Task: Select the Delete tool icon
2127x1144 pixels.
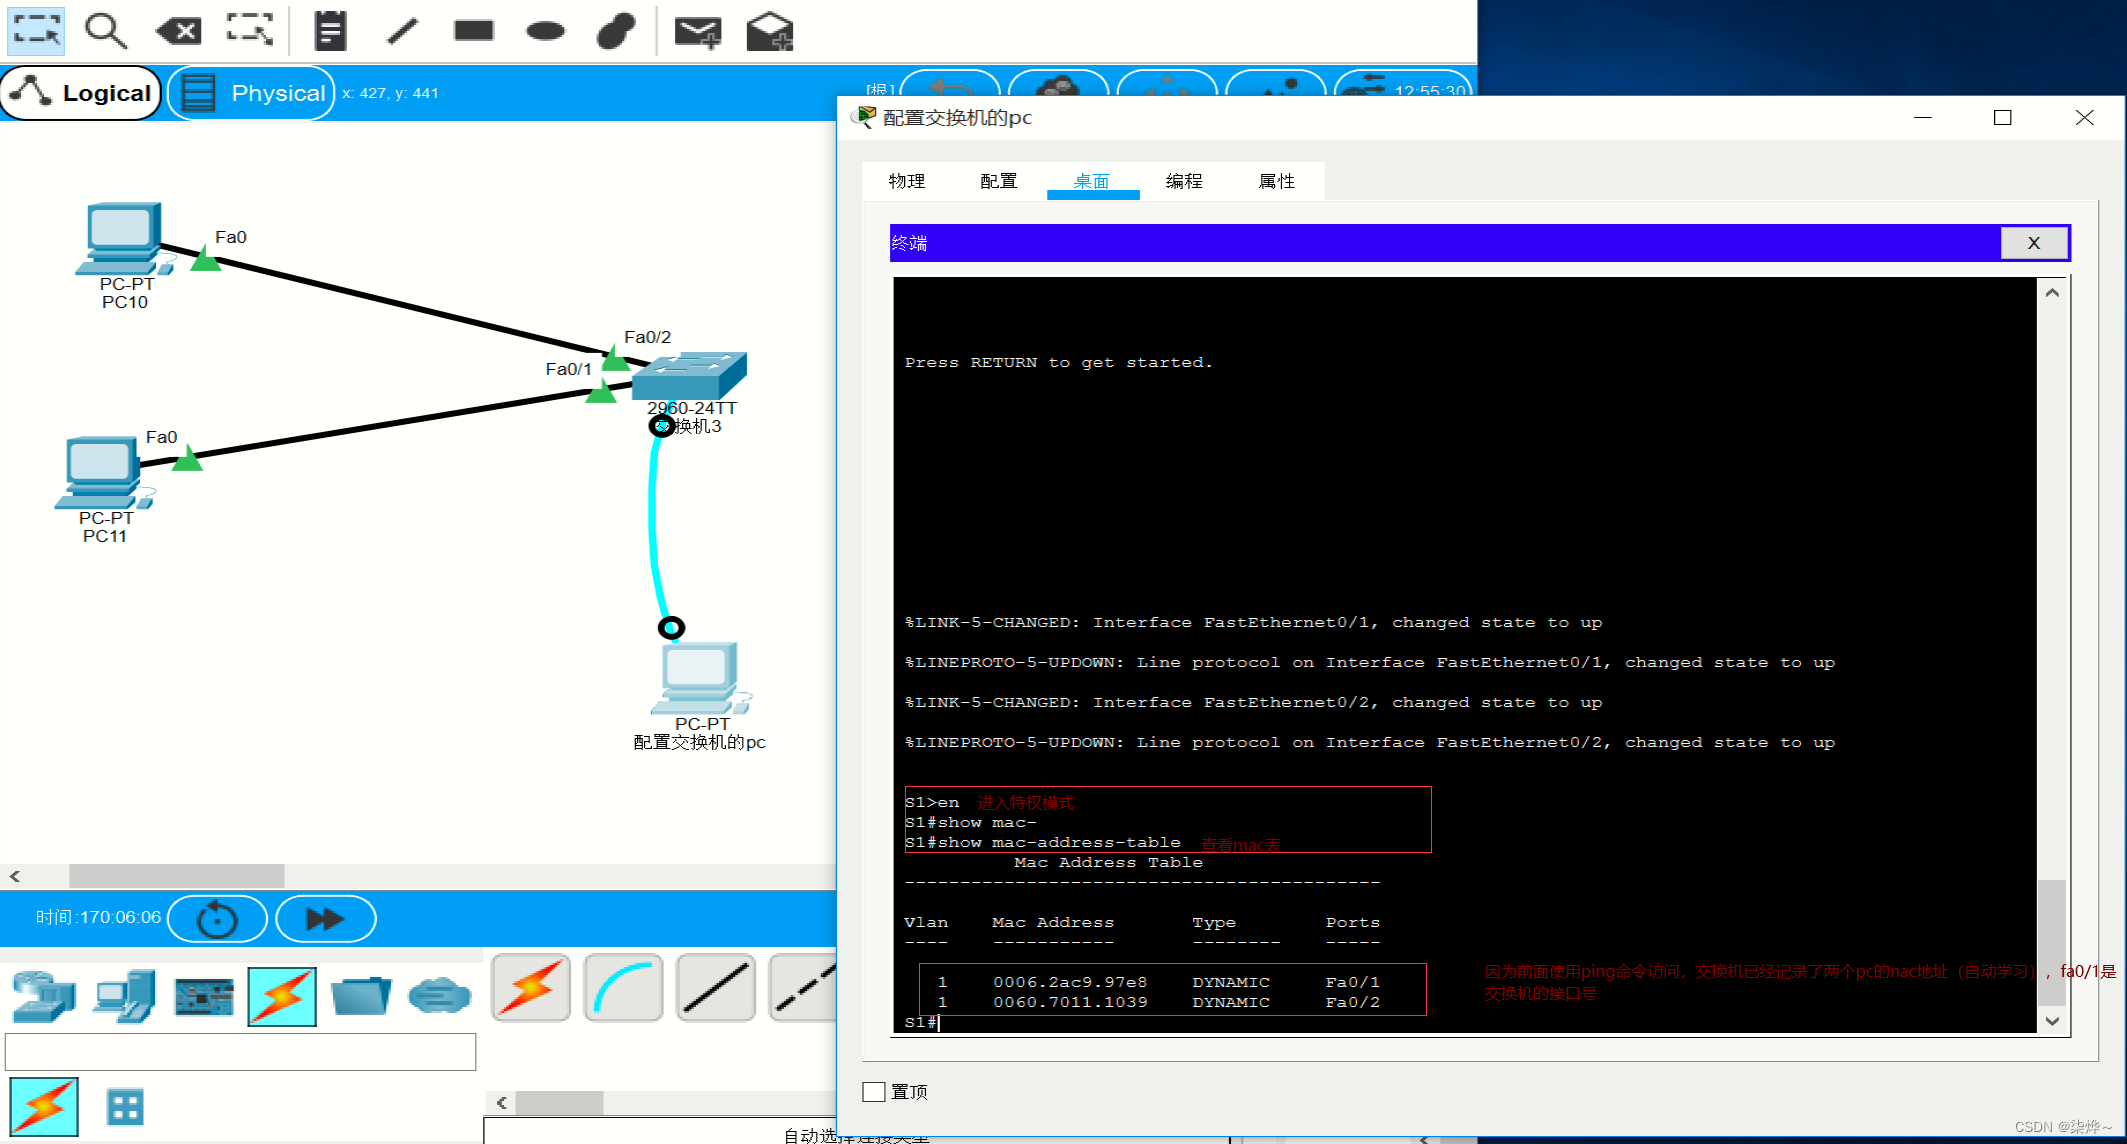Action: click(179, 31)
